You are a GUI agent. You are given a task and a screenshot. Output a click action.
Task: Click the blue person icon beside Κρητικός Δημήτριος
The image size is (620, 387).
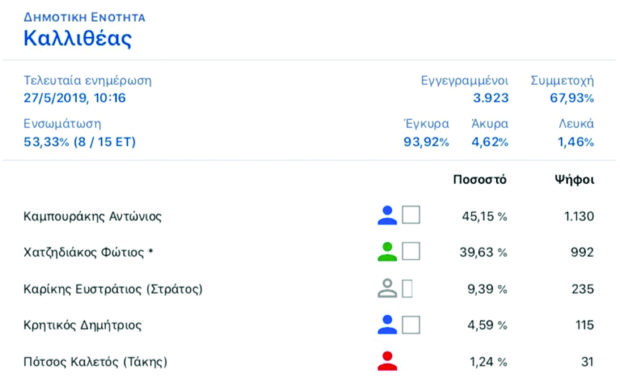click(387, 325)
